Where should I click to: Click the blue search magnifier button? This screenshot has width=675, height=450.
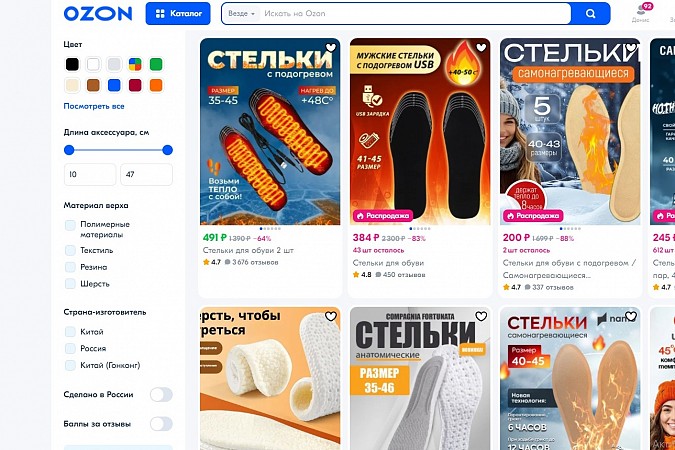[590, 14]
